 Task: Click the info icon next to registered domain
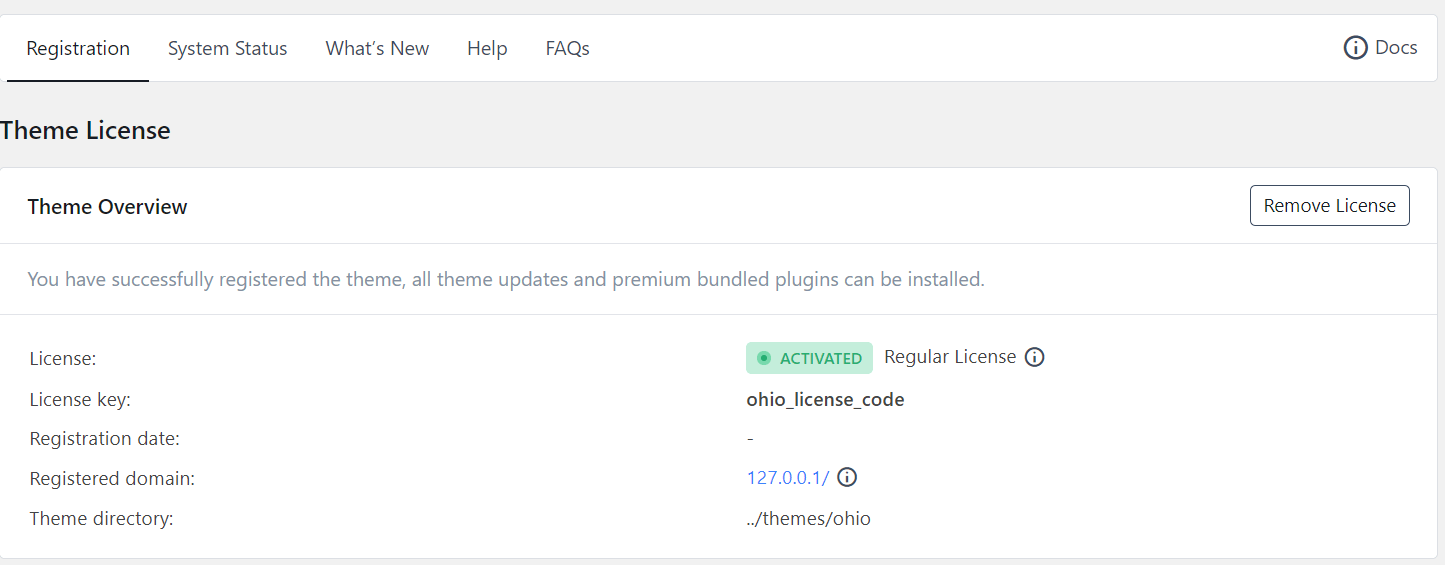[x=847, y=477]
